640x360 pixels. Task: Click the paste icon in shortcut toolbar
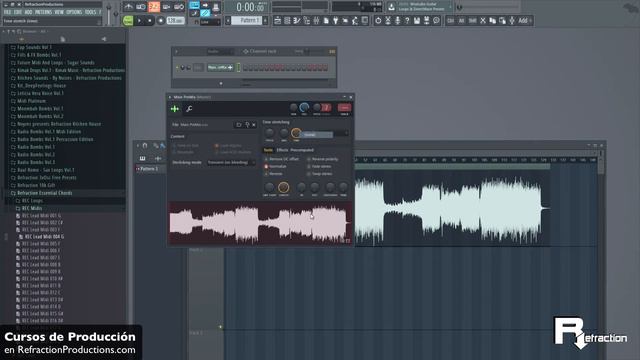click(x=502, y=20)
